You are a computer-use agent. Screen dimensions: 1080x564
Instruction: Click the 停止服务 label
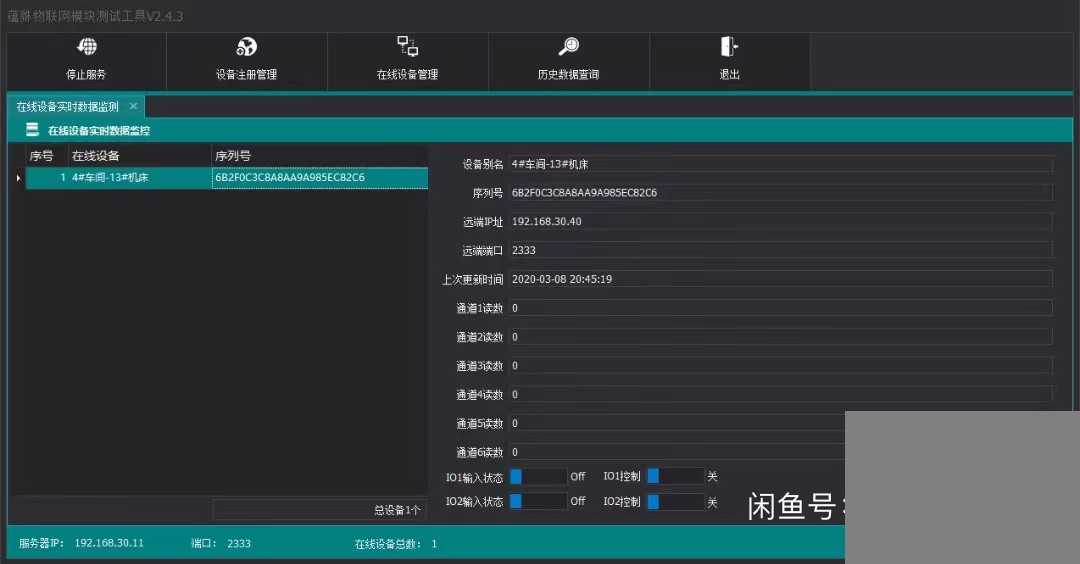(86, 74)
